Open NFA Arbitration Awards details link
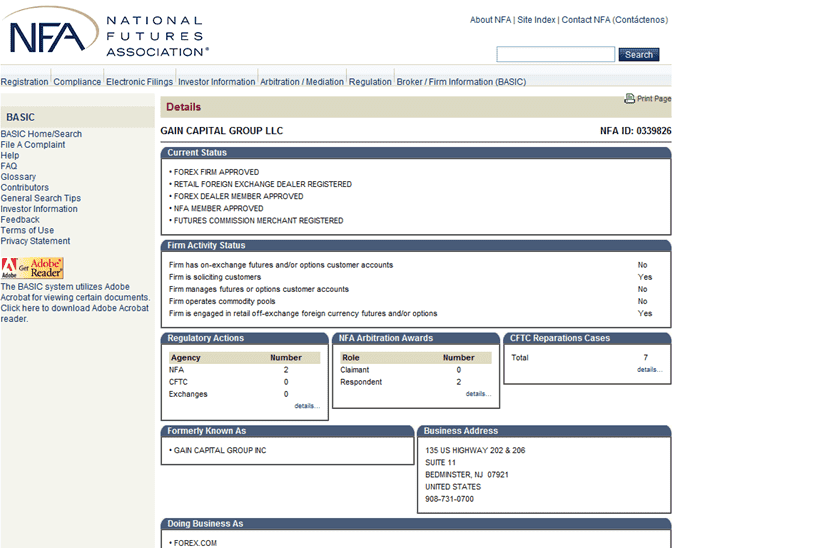Viewport: 818px width, 548px height. click(478, 394)
